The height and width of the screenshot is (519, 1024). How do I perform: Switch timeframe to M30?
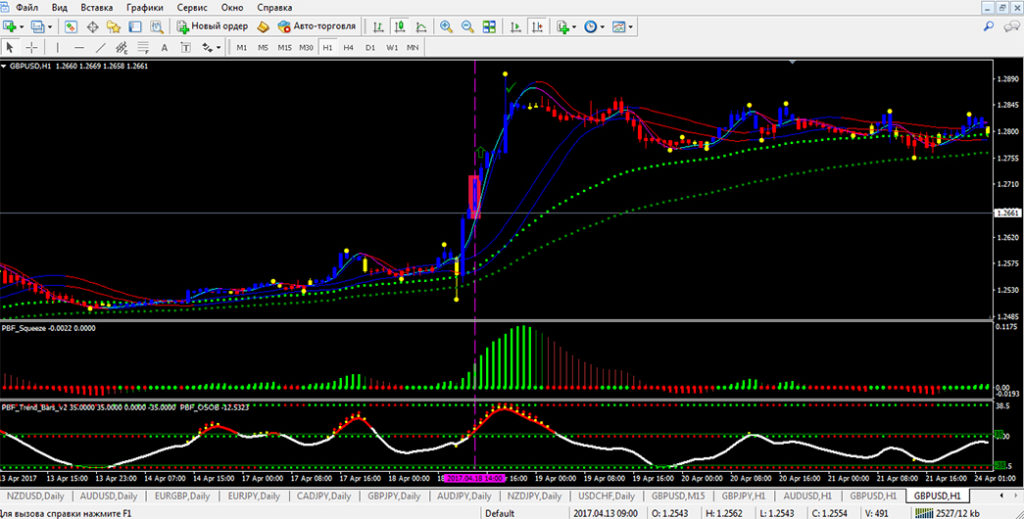point(306,48)
